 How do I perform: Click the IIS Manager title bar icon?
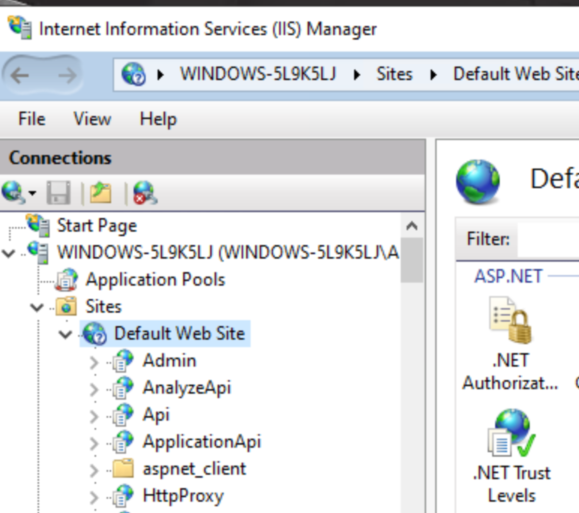(20, 27)
